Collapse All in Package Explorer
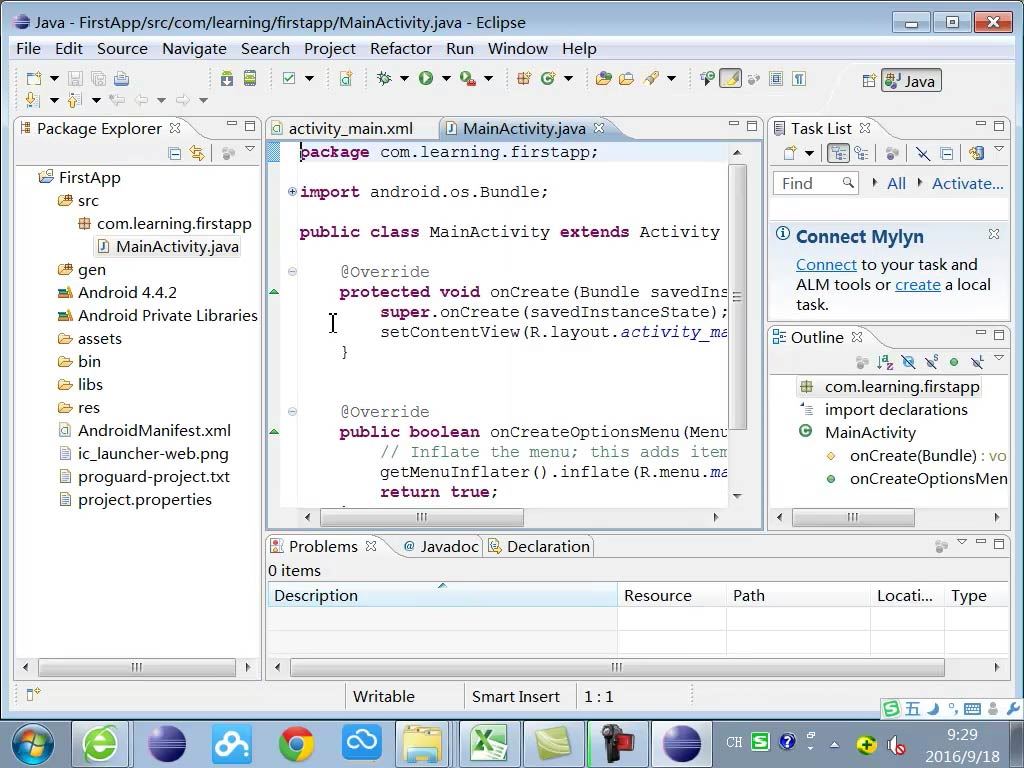This screenshot has height=768, width=1024. tap(175, 153)
